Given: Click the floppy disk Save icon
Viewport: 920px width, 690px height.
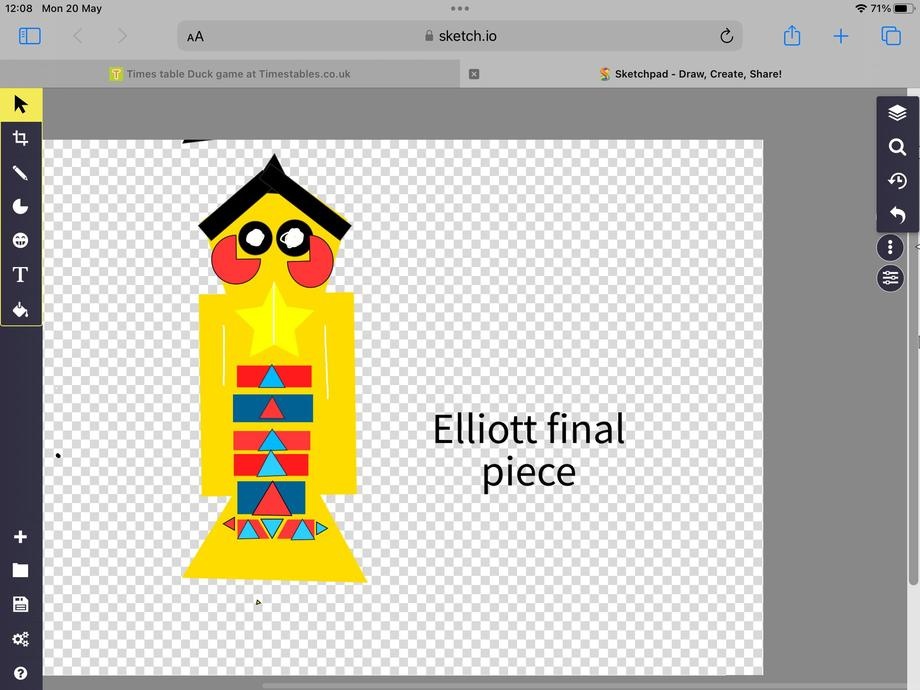Looking at the screenshot, I should (21, 604).
